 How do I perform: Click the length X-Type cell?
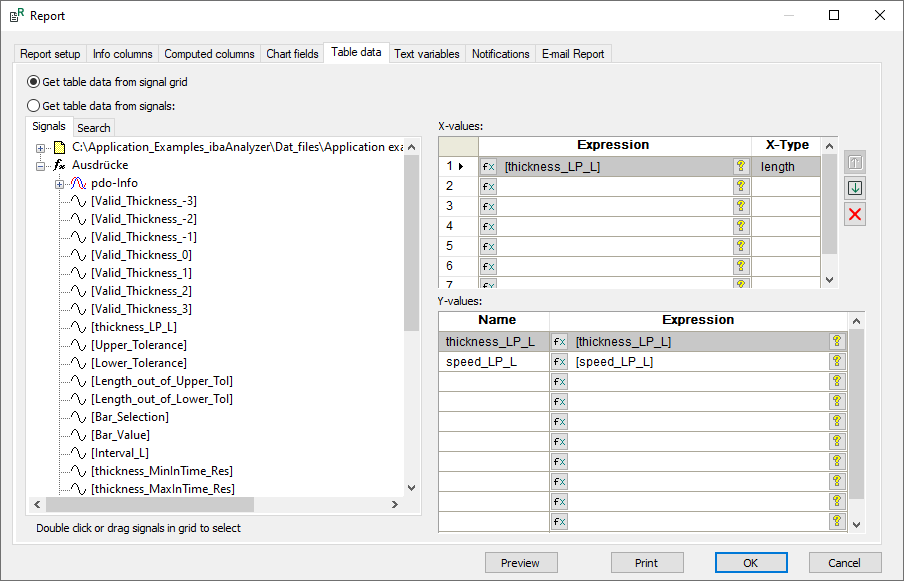click(x=786, y=167)
